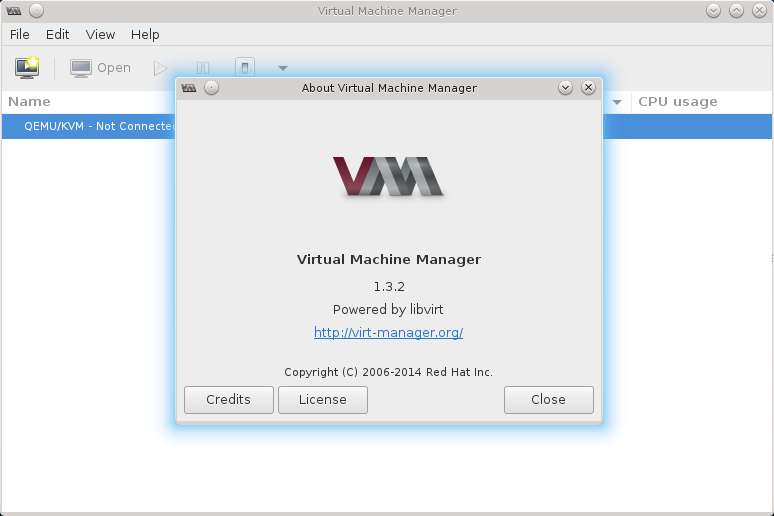Click the About dialog title bar app icon
Screen dimensions: 774x516
[189, 88]
